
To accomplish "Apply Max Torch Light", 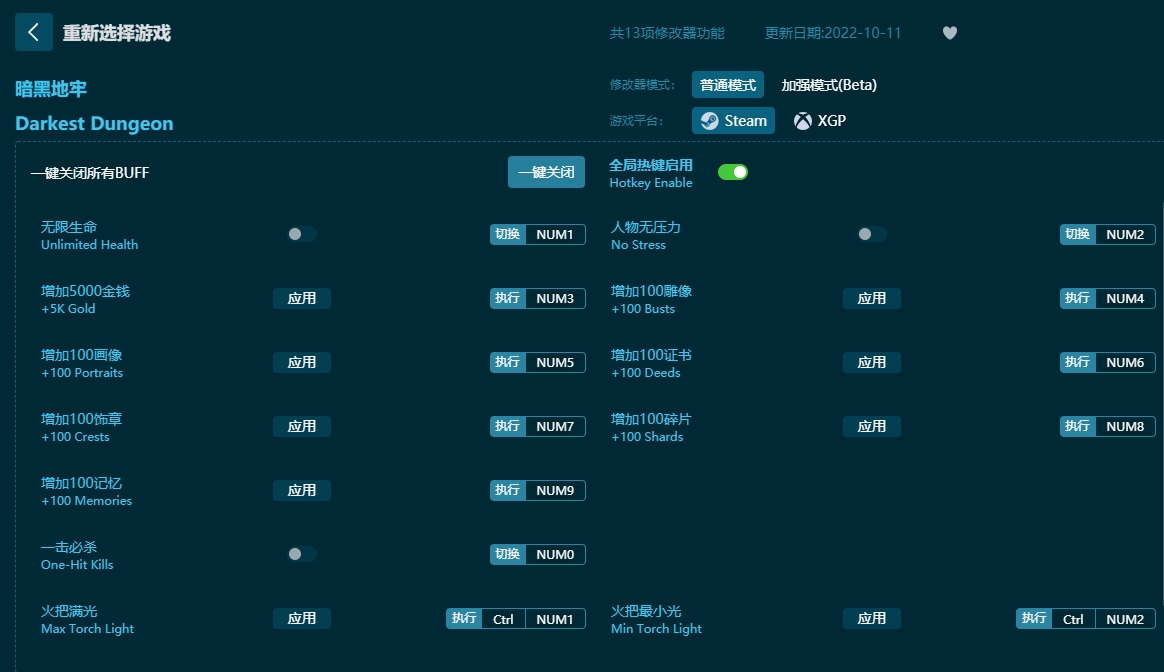I will (x=301, y=619).
